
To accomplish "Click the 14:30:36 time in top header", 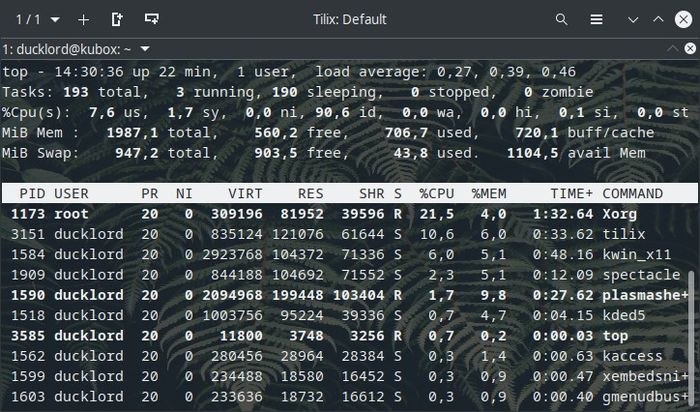I will coord(89,72).
